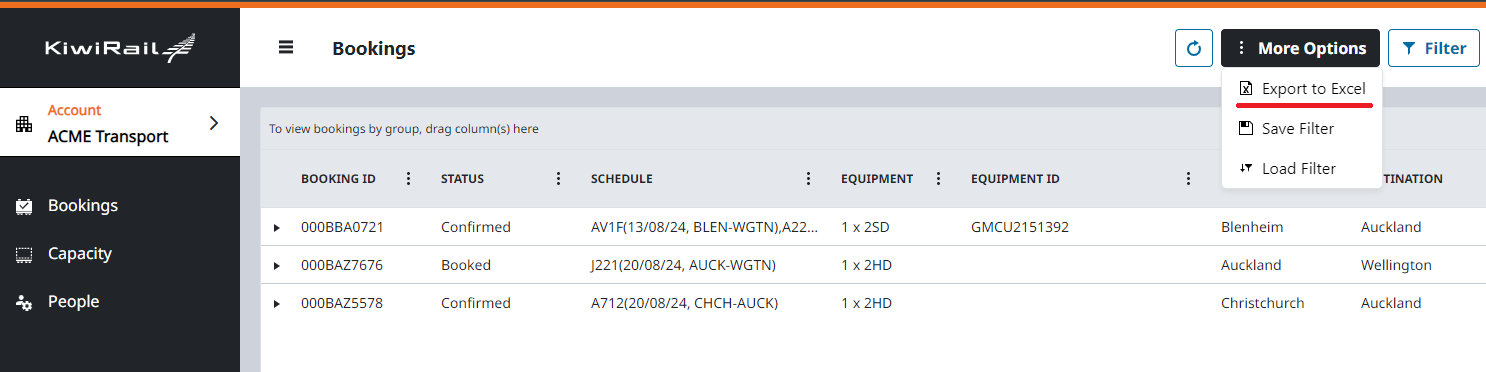Expand booking row 000BBA0721
The image size is (1486, 372).
tap(277, 228)
